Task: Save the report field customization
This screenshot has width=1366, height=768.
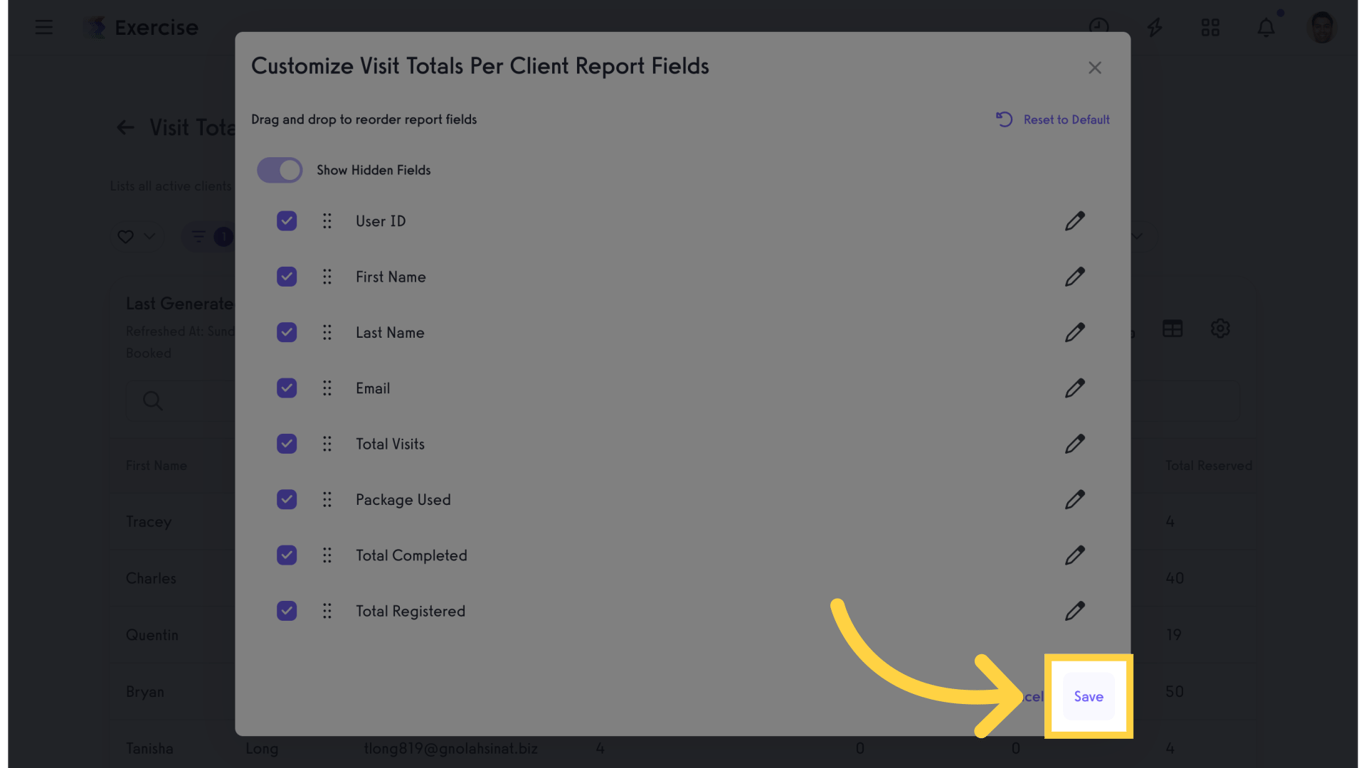Action: [1088, 697]
